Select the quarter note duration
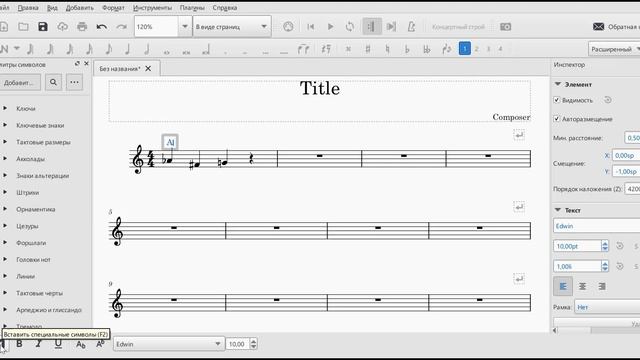 pos(128,49)
